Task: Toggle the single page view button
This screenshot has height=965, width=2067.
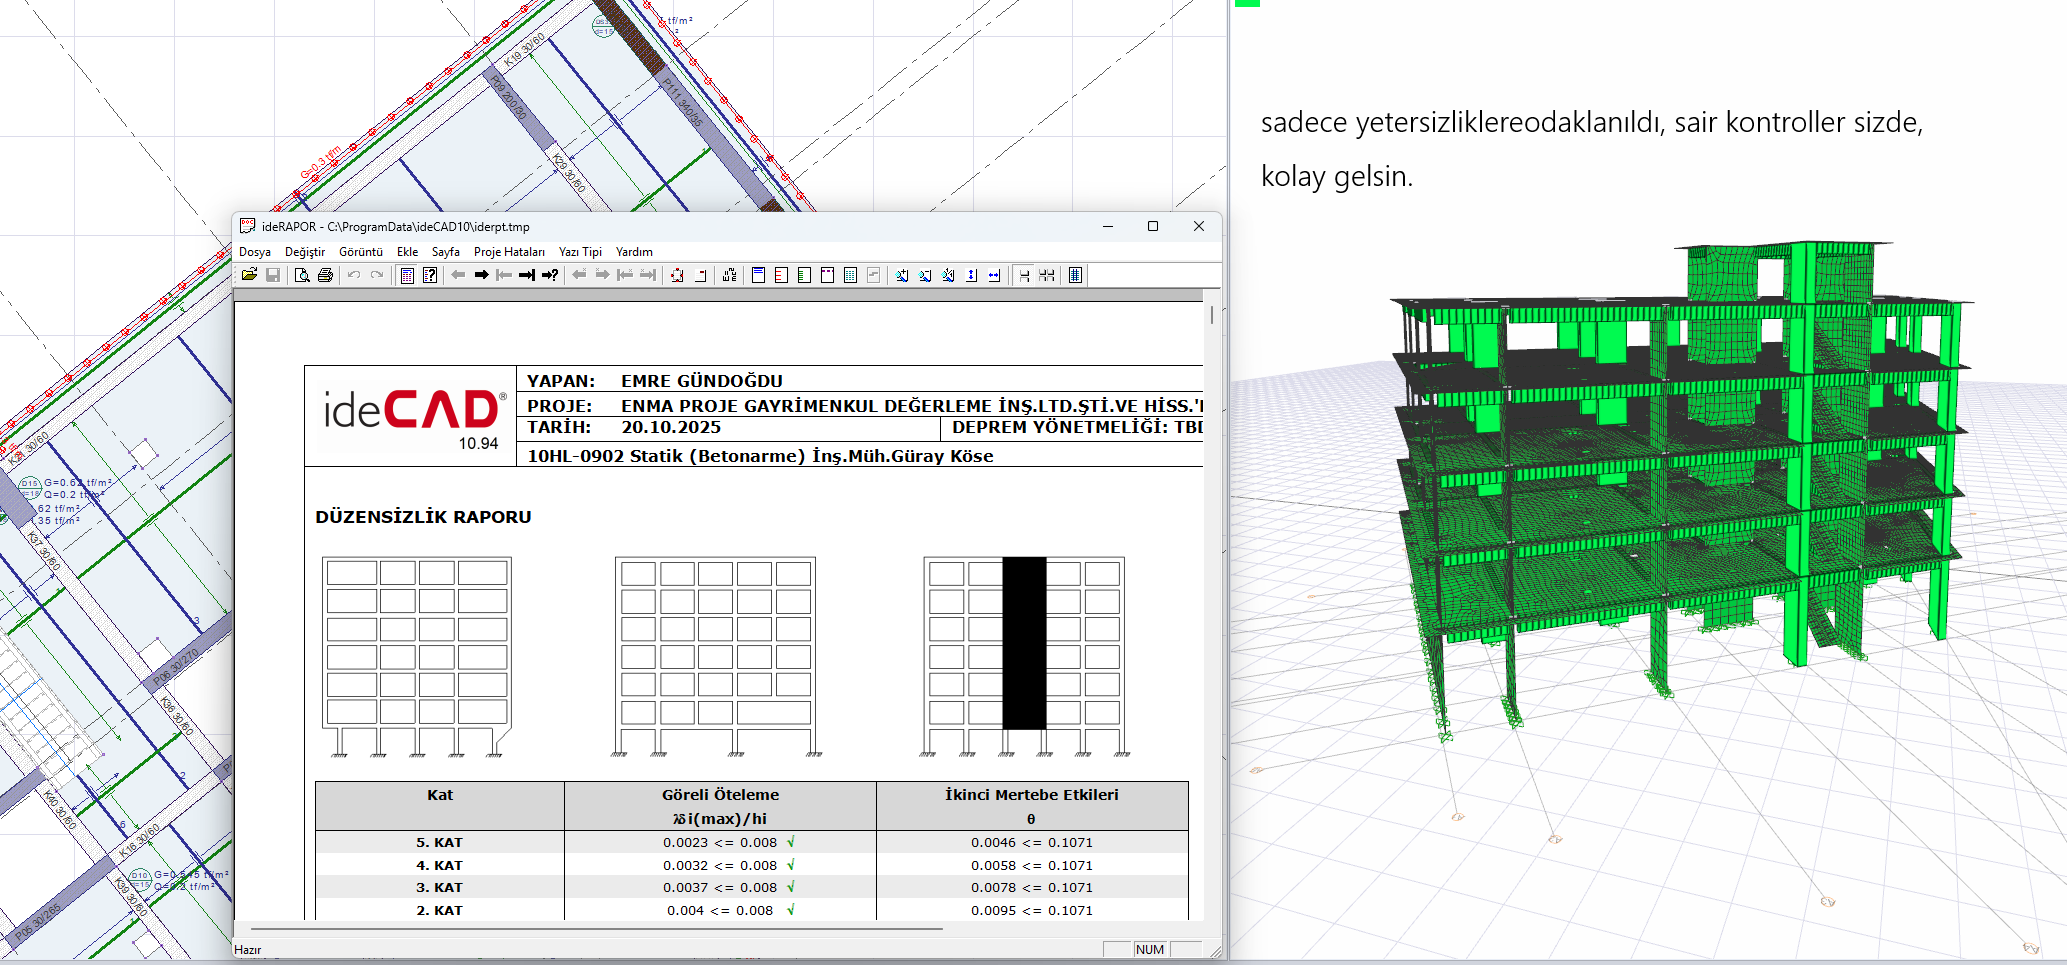Action: point(1024,275)
